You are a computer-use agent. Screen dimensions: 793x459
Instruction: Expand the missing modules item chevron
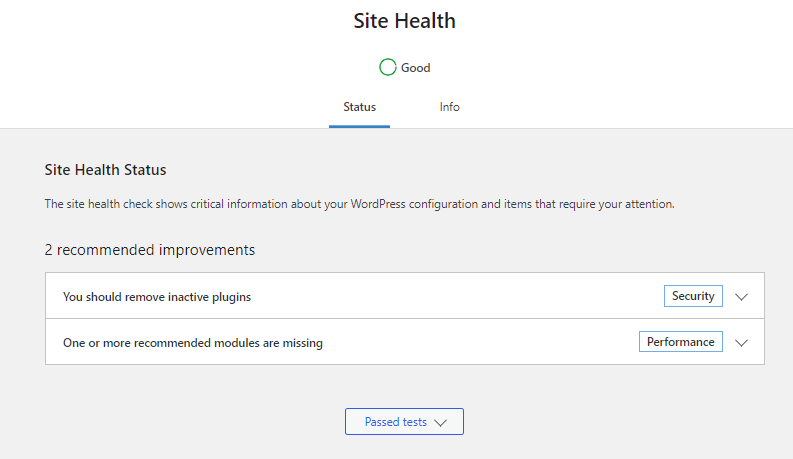pyautogui.click(x=741, y=343)
